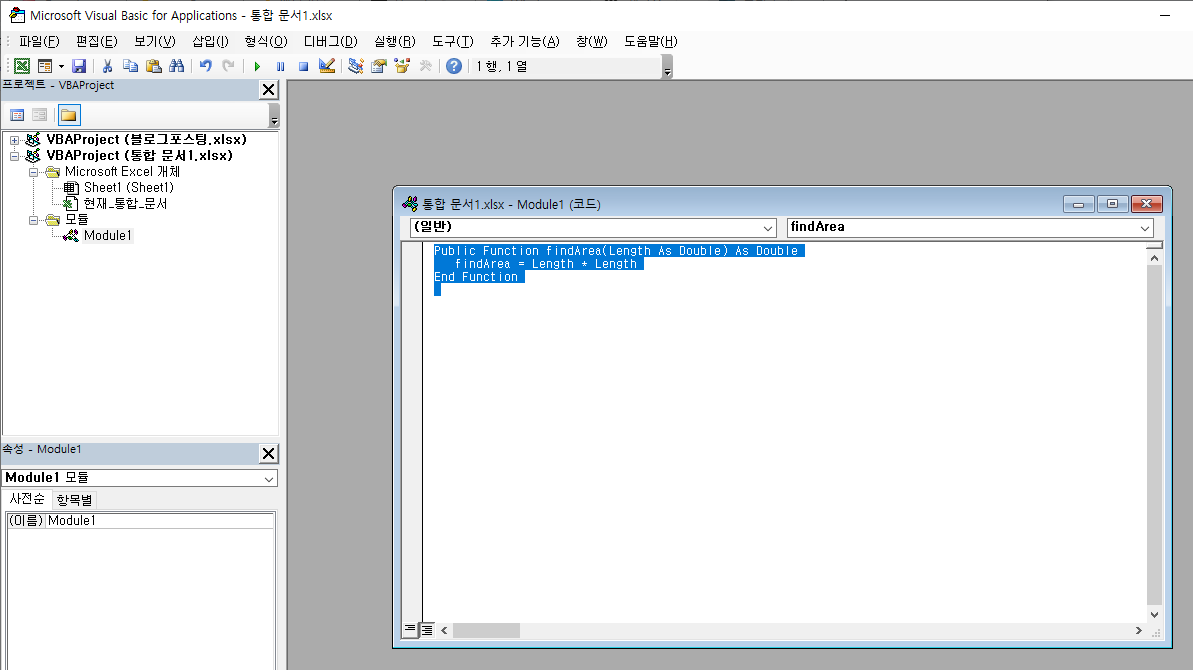Screen dimensions: 1193x670
Task: Open Help with the blue question mark icon
Action: click(x=453, y=66)
